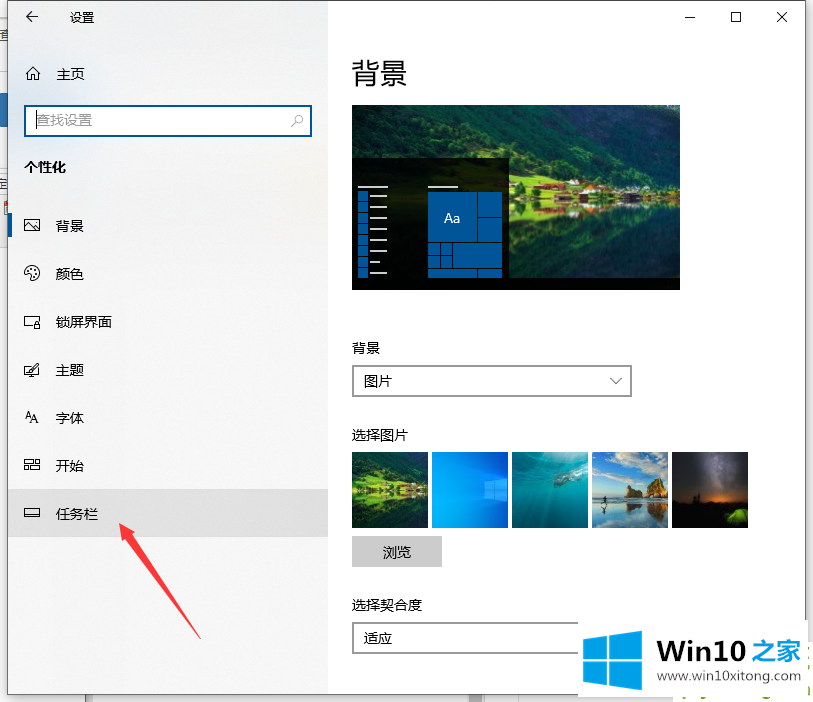Pick the underwater swimmer wallpaper thumbnail
This screenshot has height=702, width=813.
(x=550, y=490)
